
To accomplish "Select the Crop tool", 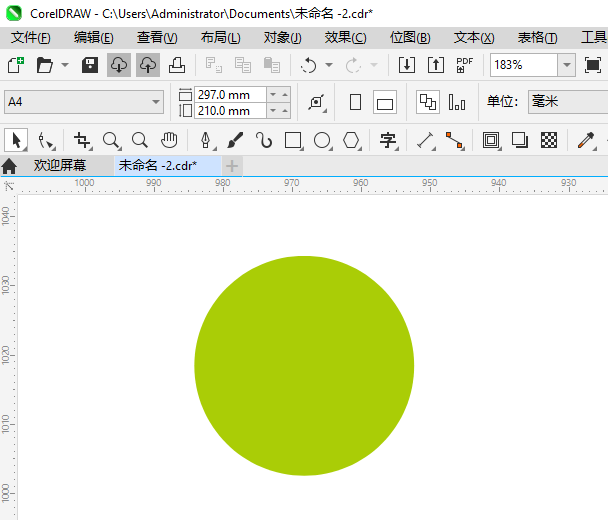I will (83, 140).
